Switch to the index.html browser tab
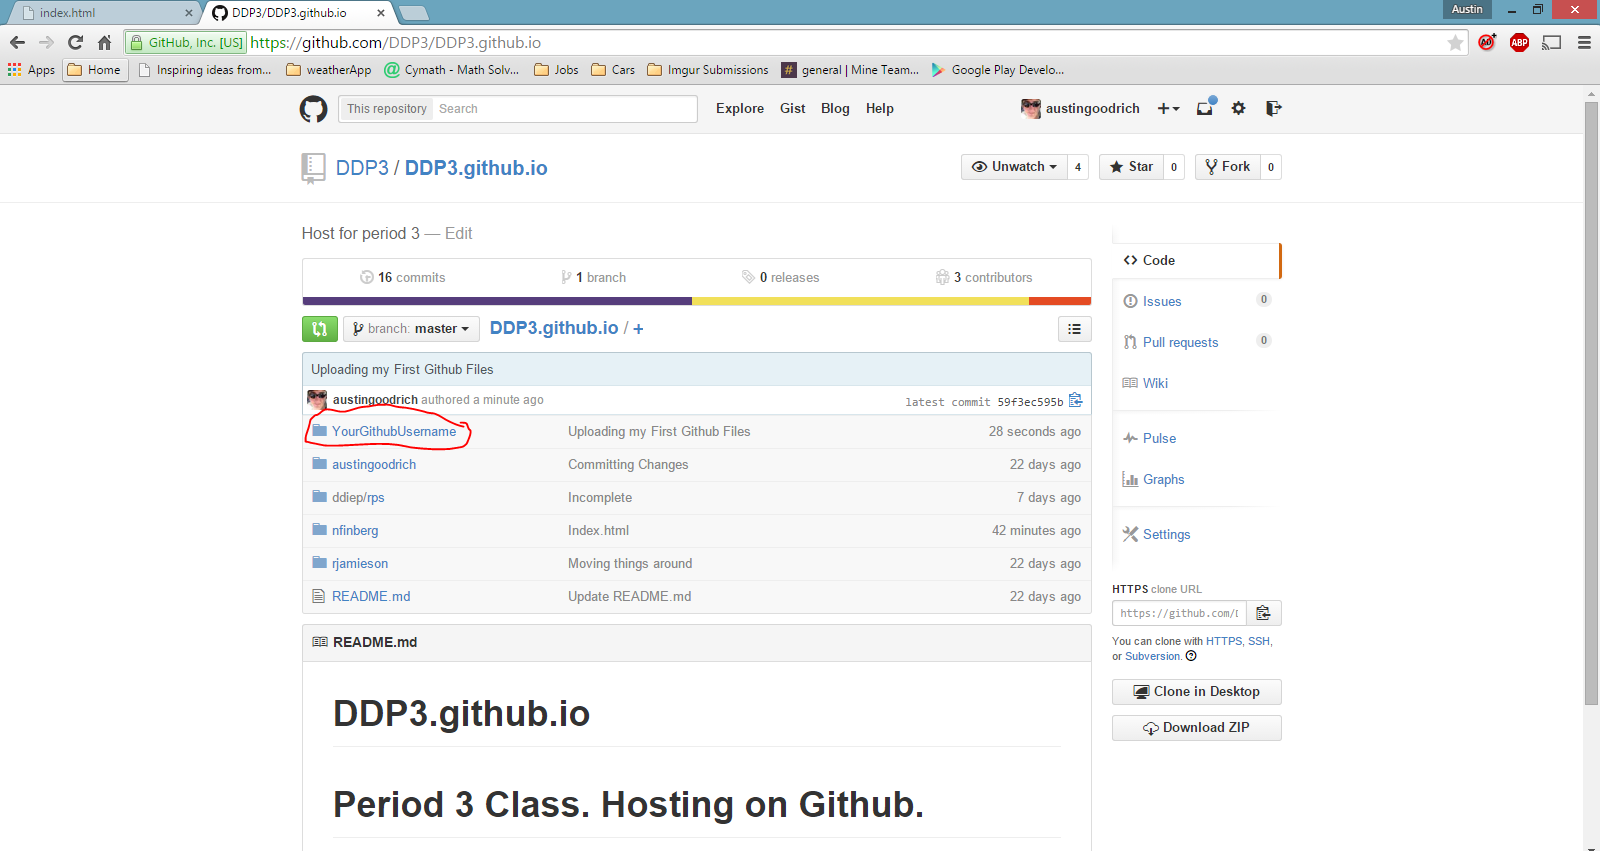Viewport: 1600px width, 851px height. [x=100, y=13]
